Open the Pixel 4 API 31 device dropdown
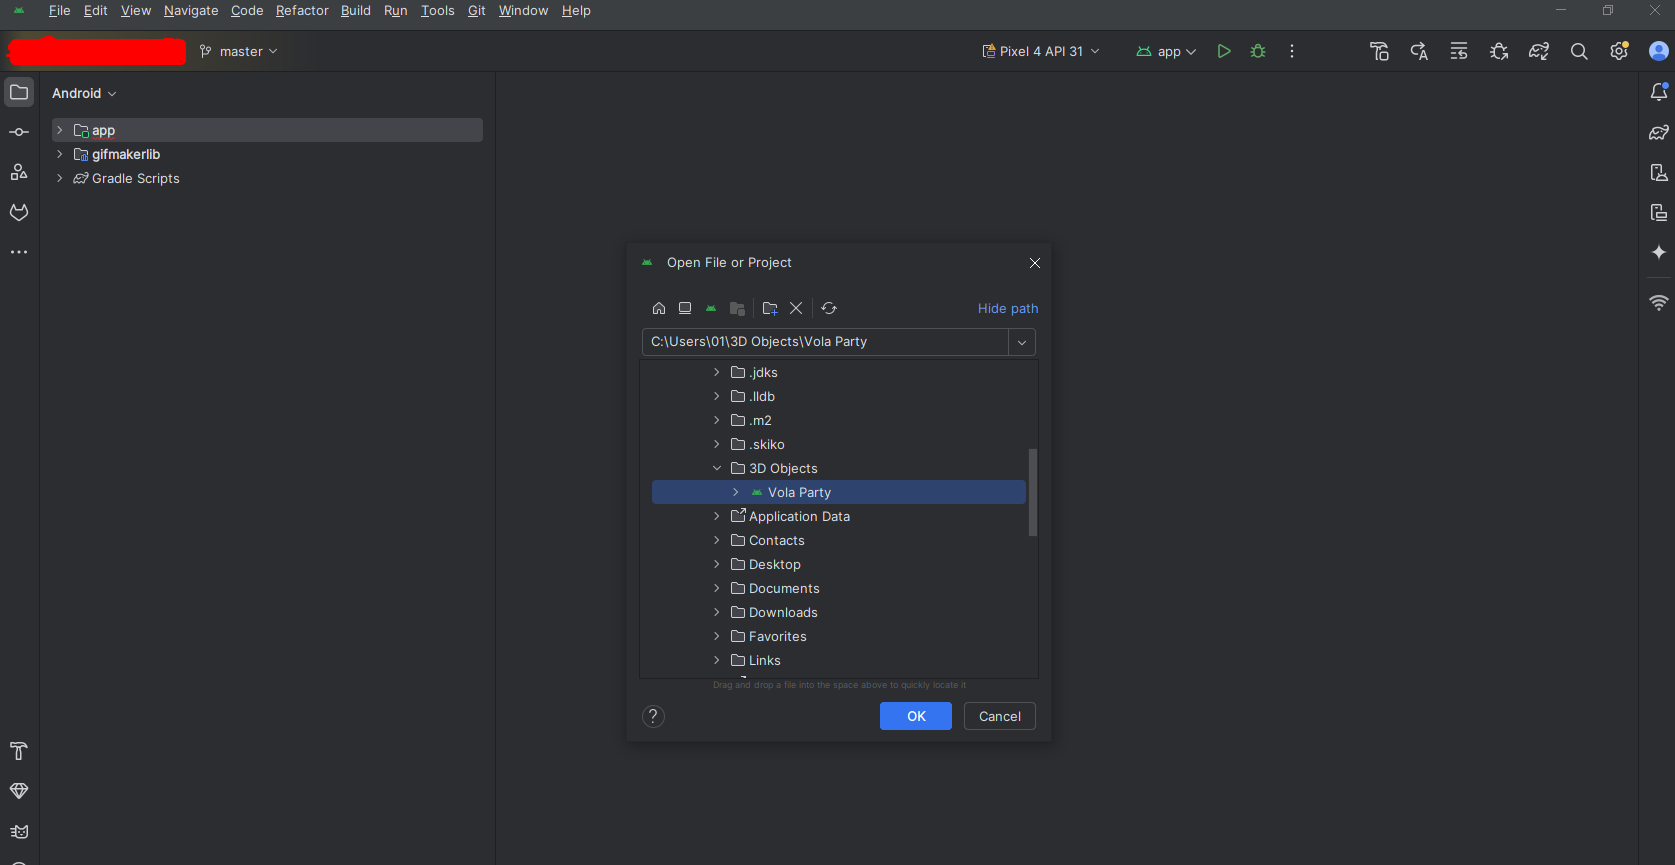This screenshot has height=865, width=1675. tap(1040, 51)
